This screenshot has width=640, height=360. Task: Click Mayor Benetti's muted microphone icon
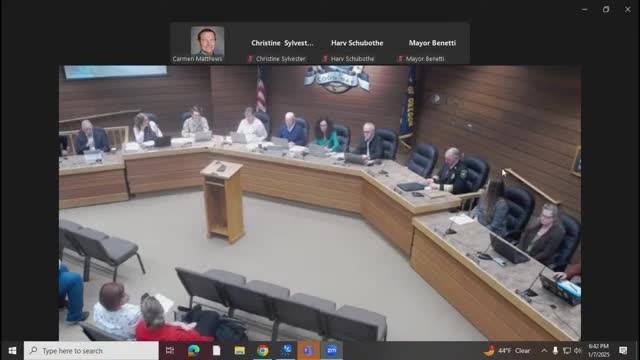(400, 59)
